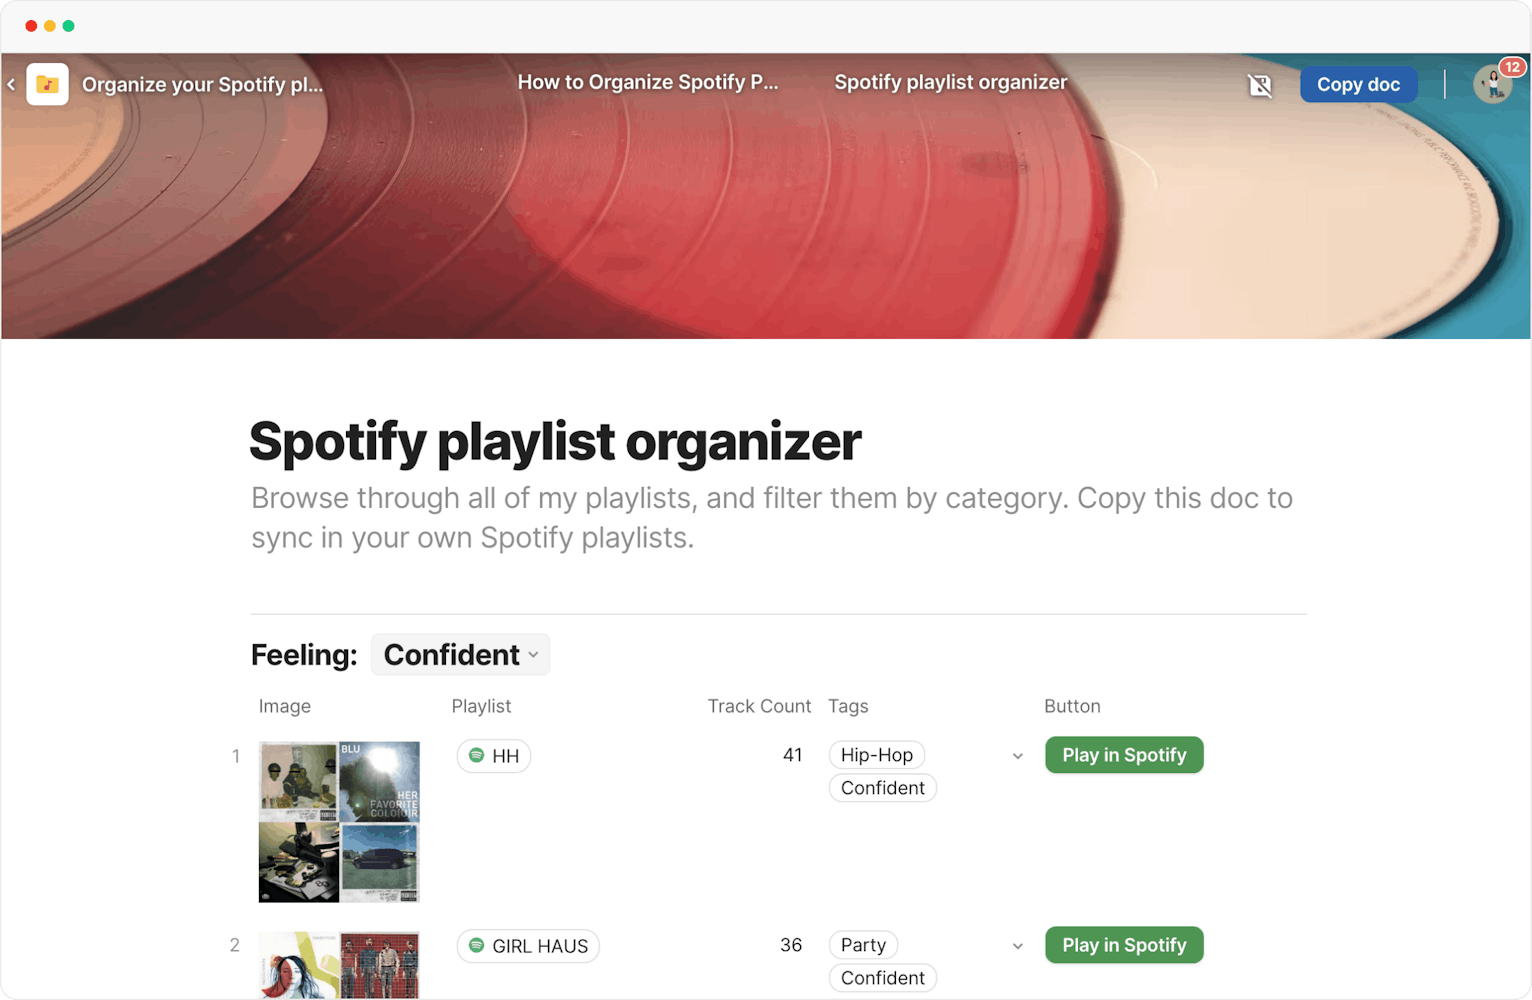Toggle the Confident tag under Party
The image size is (1532, 1000).
882,977
